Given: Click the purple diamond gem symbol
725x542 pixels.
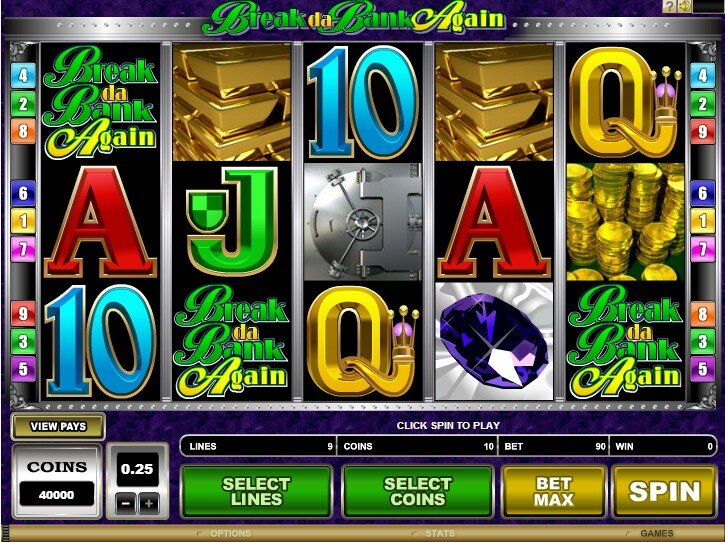Looking at the screenshot, I should [494, 341].
